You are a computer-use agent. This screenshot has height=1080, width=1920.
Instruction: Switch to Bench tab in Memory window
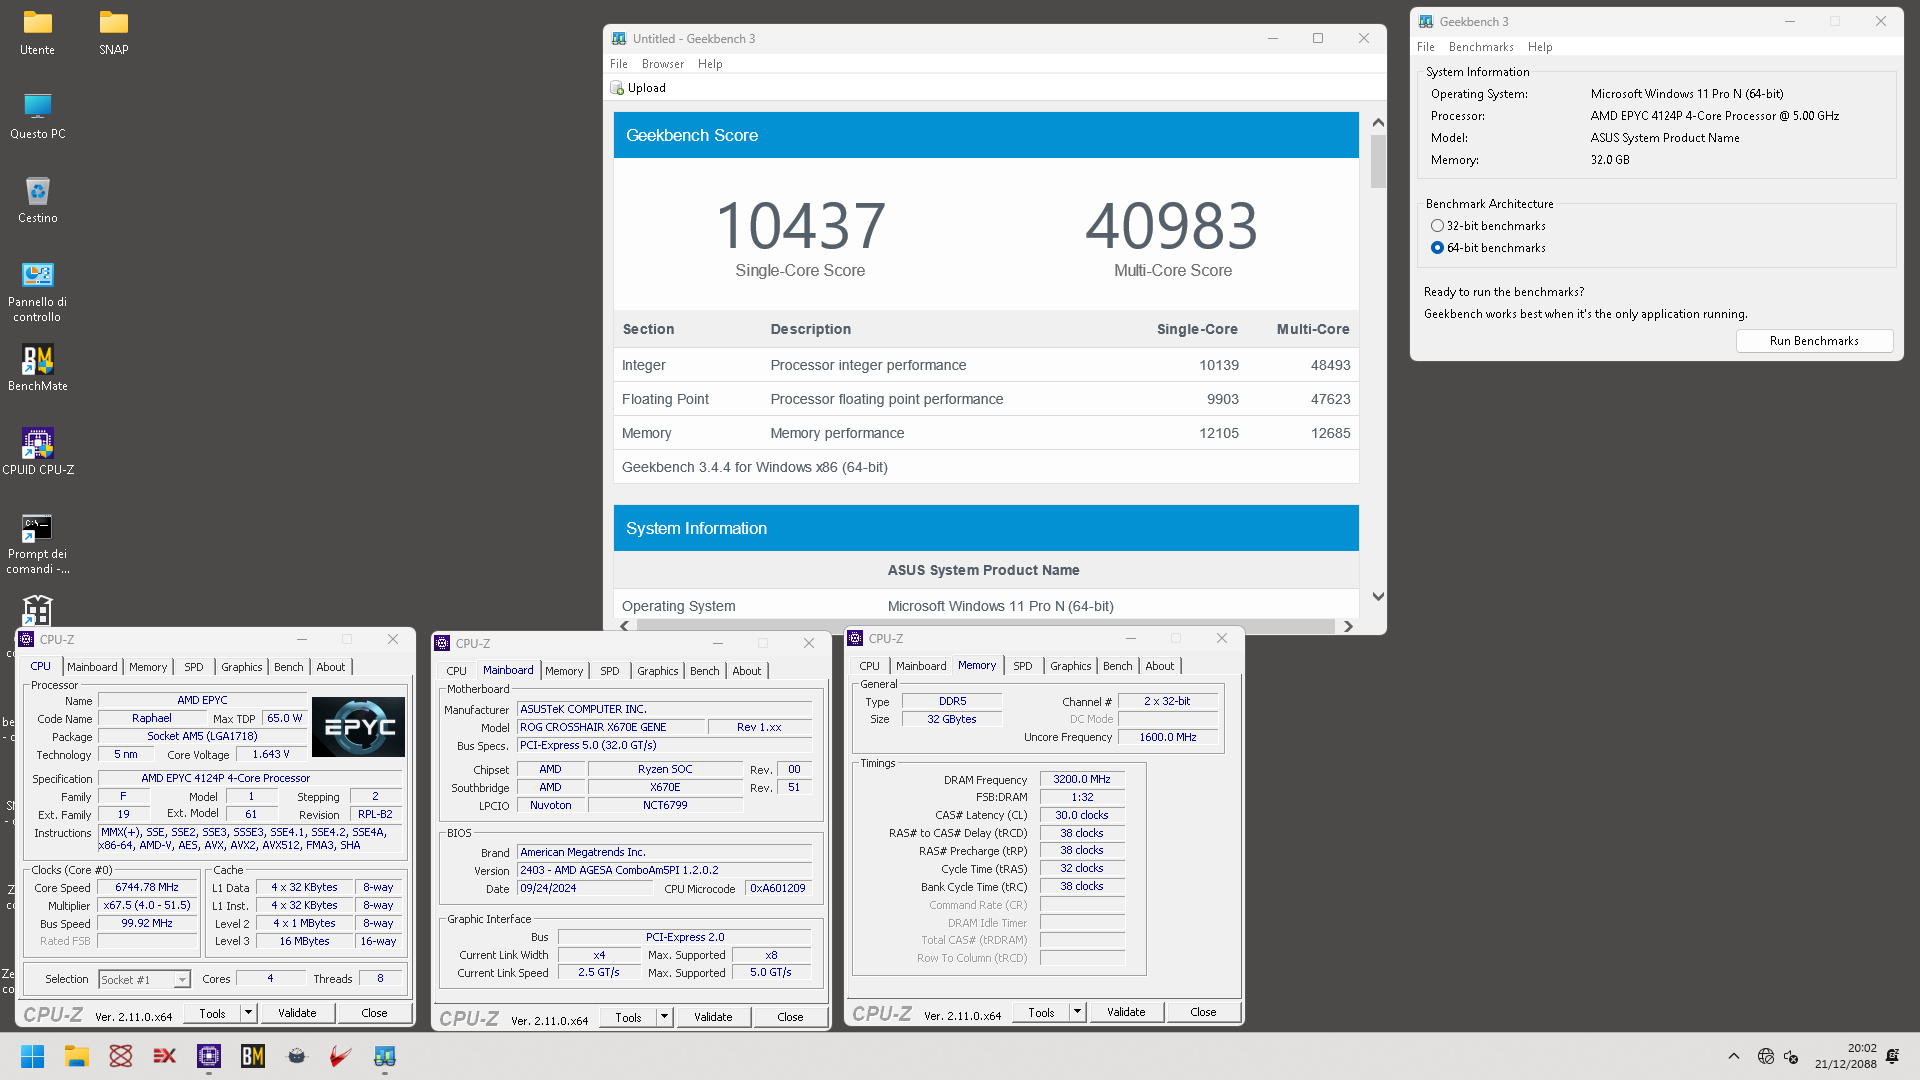[1118, 666]
